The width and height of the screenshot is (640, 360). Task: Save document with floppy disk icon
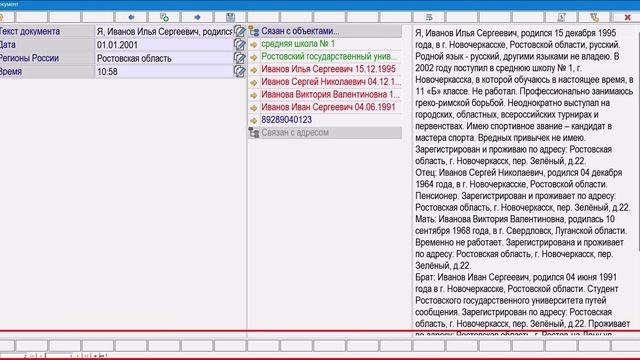(x=231, y=17)
